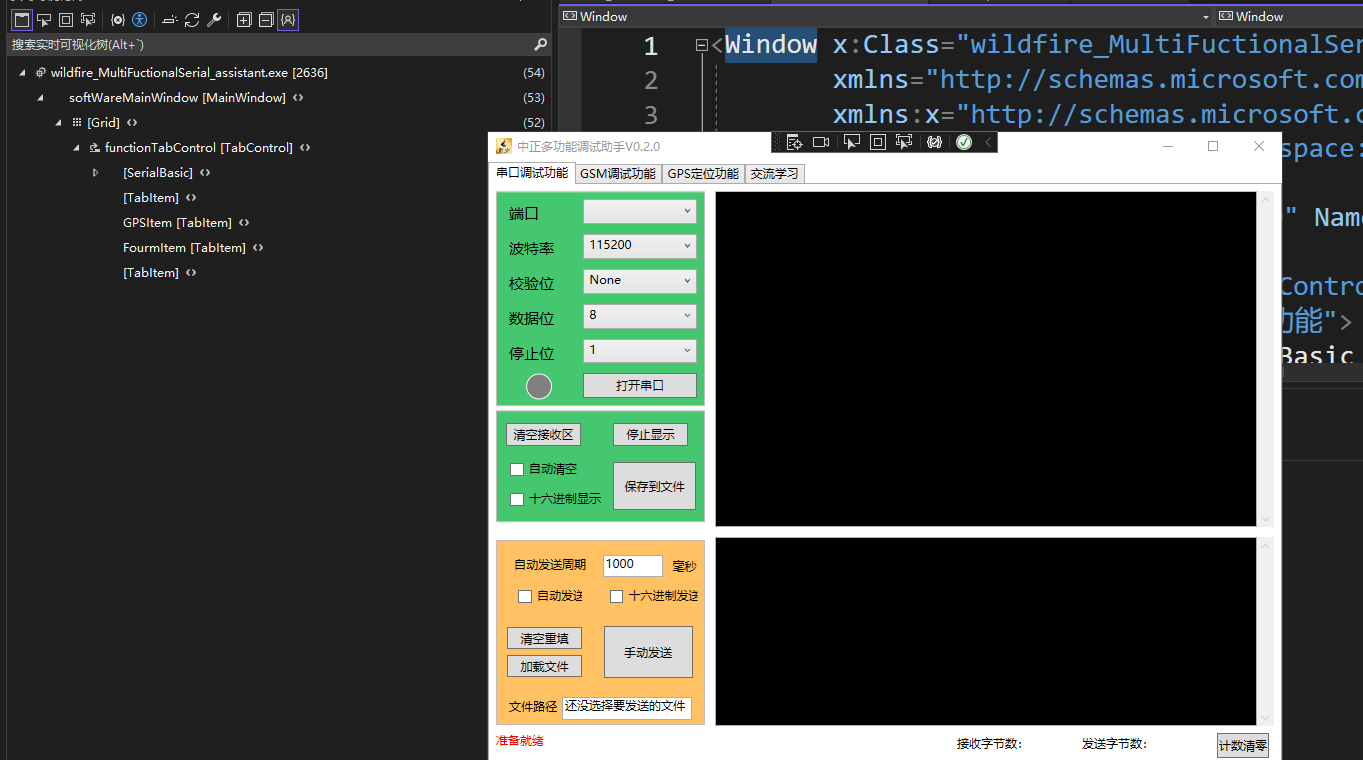
Task: Click the app icon in serial assistant title bar
Action: (x=504, y=146)
